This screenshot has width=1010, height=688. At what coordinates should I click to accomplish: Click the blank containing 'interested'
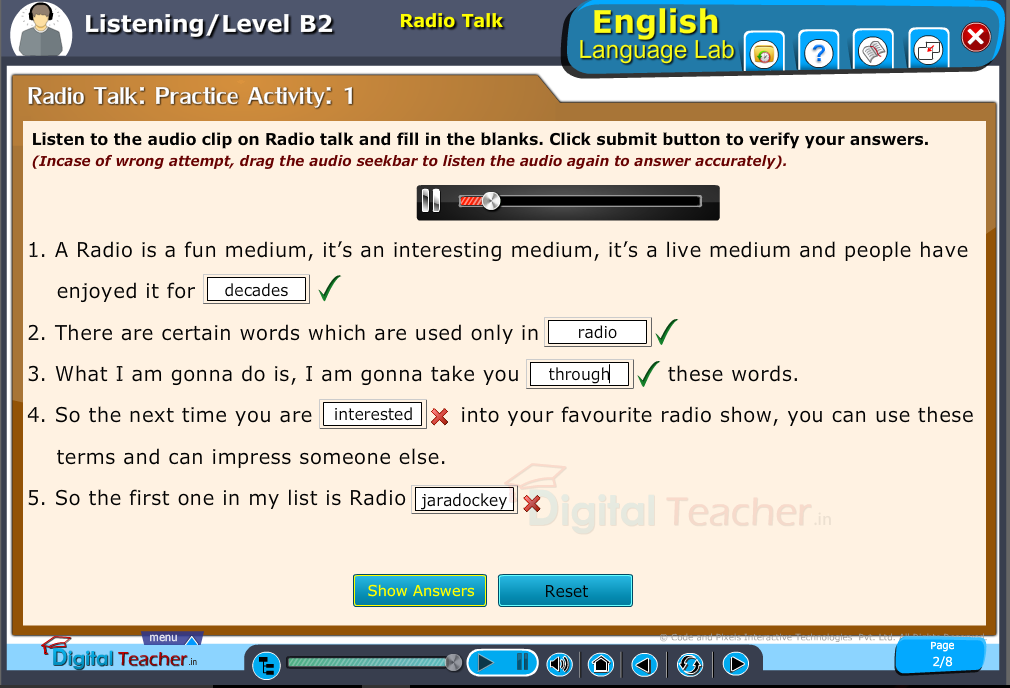[372, 415]
